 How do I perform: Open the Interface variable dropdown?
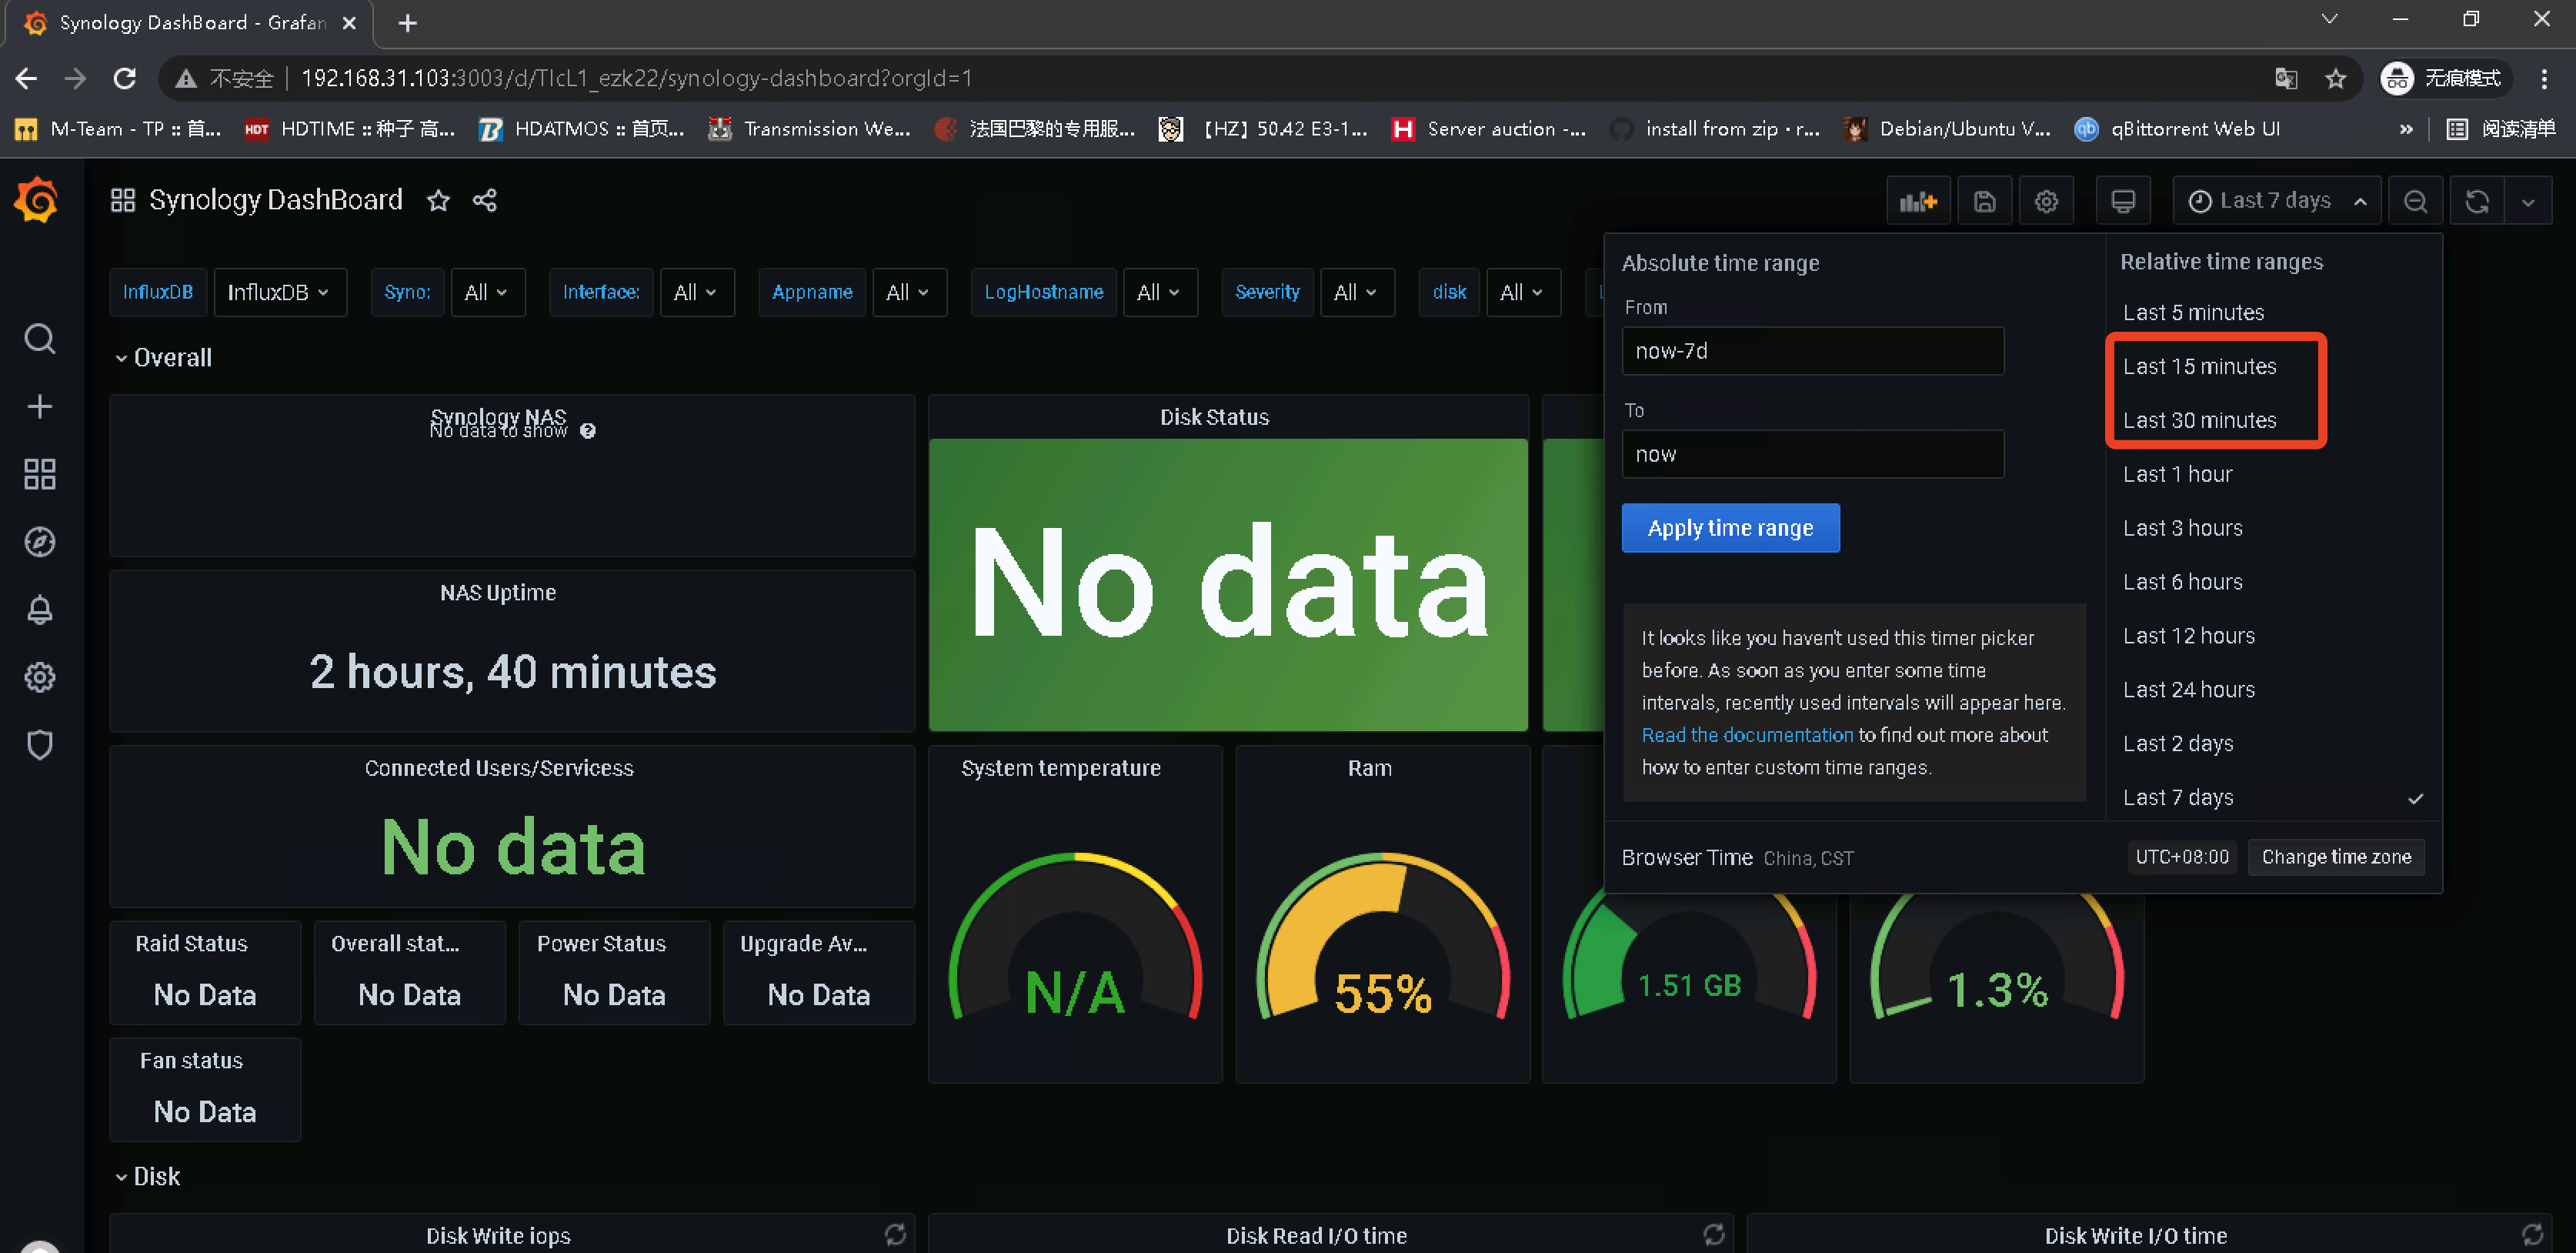click(x=696, y=292)
